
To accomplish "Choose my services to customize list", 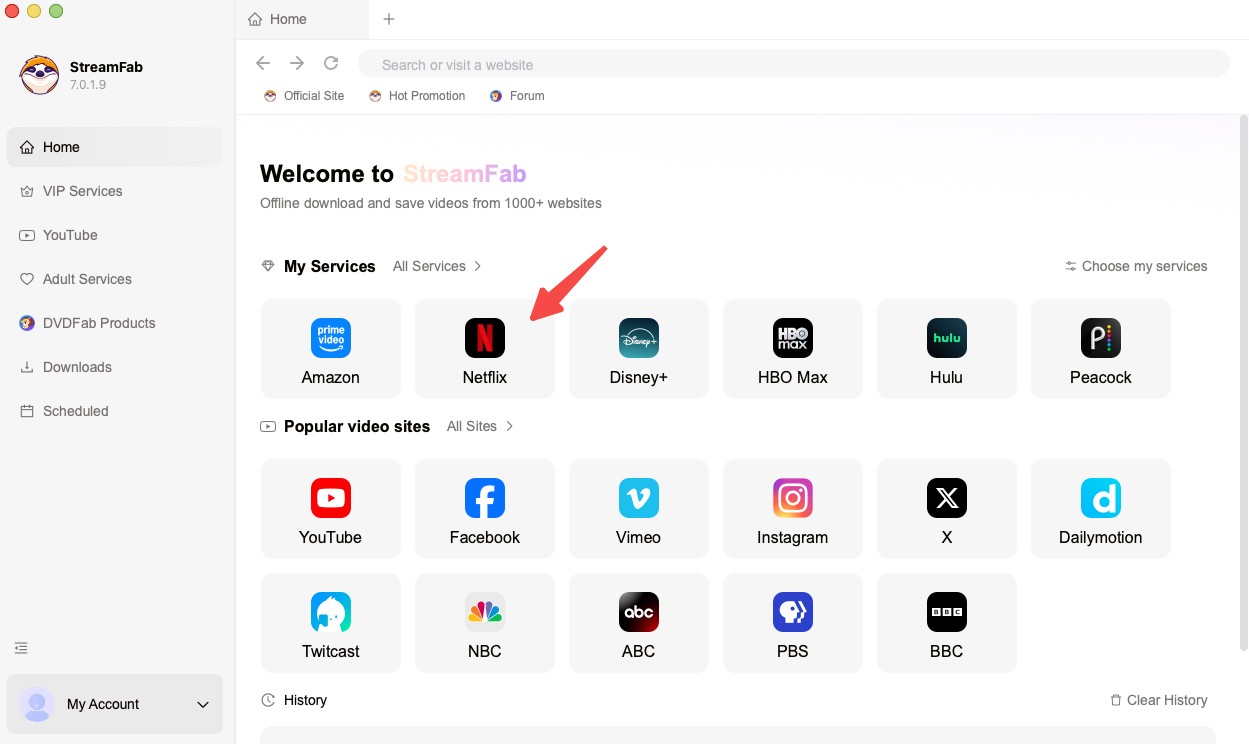I will pyautogui.click(x=1136, y=266).
